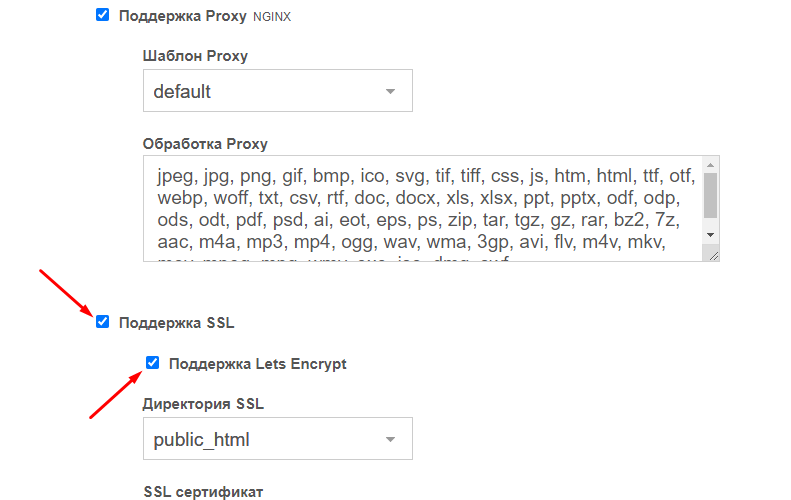Click the scrollbar thumb in the extensions textarea
791x500 pixels.
point(710,195)
